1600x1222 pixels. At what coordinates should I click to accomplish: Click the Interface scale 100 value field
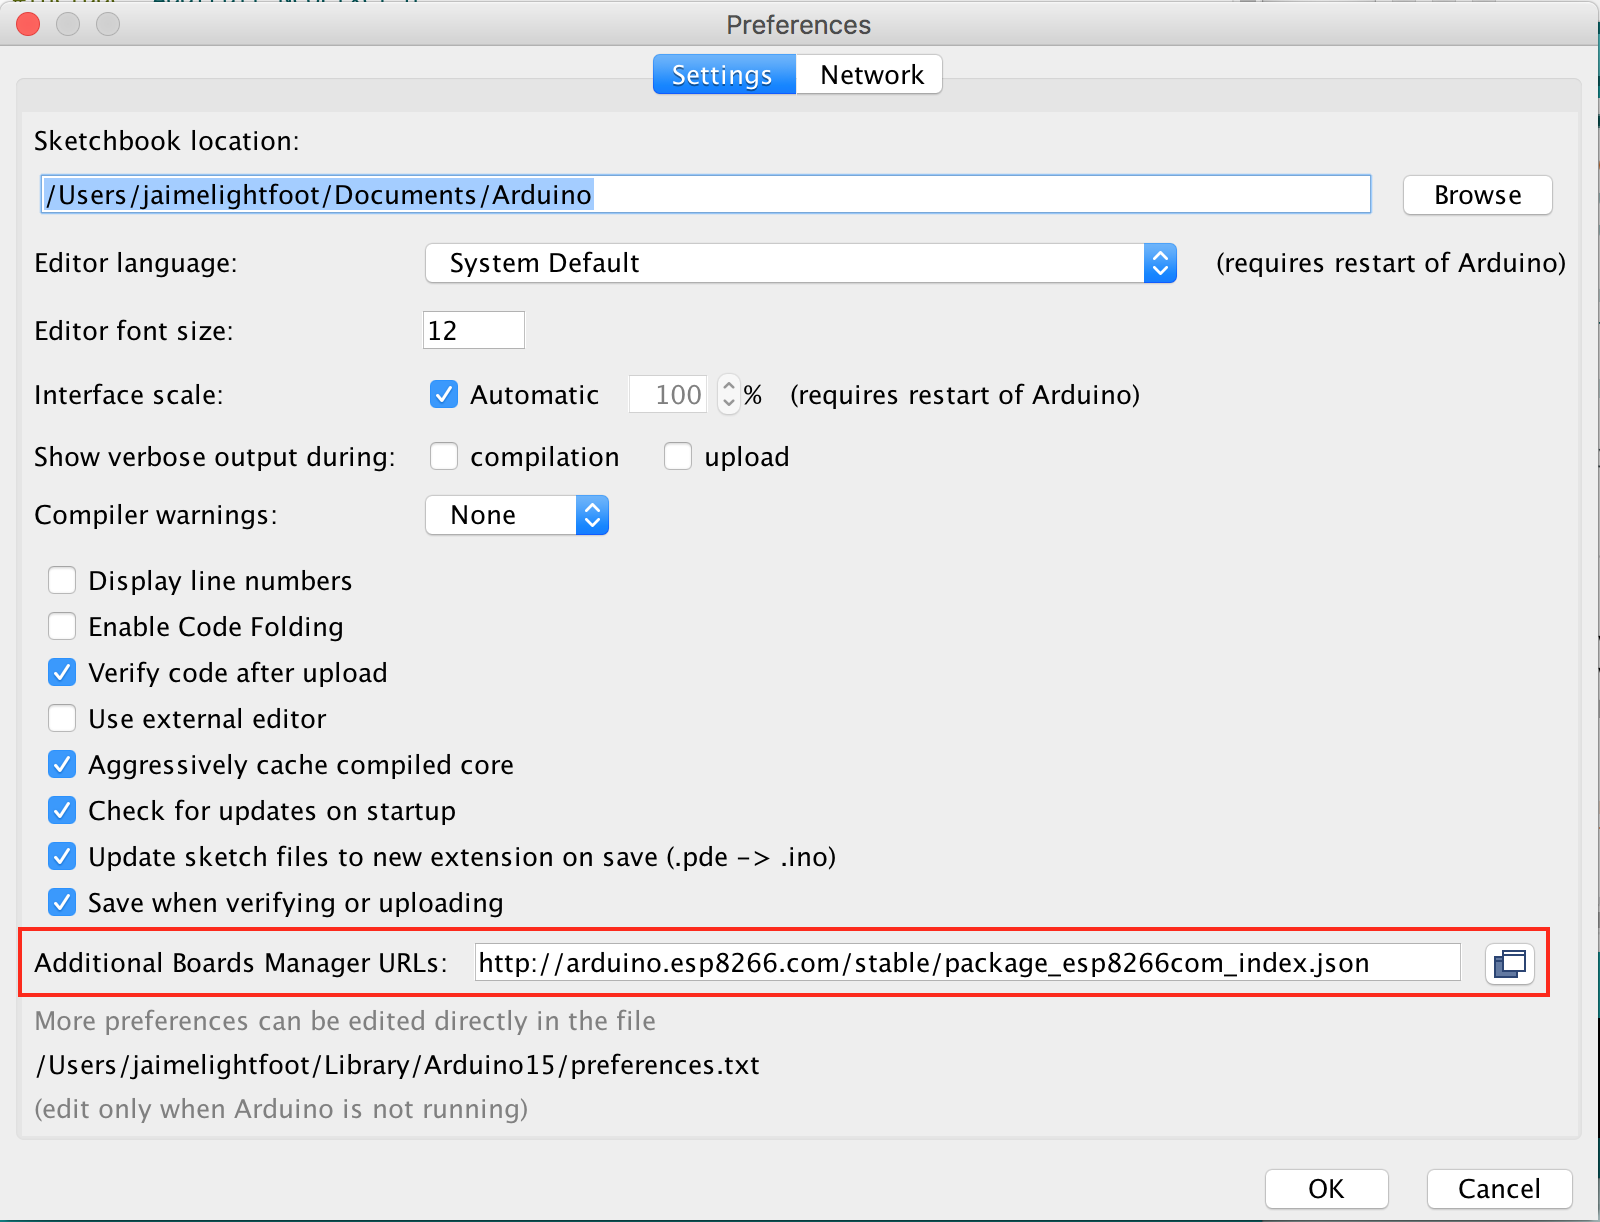(x=668, y=394)
